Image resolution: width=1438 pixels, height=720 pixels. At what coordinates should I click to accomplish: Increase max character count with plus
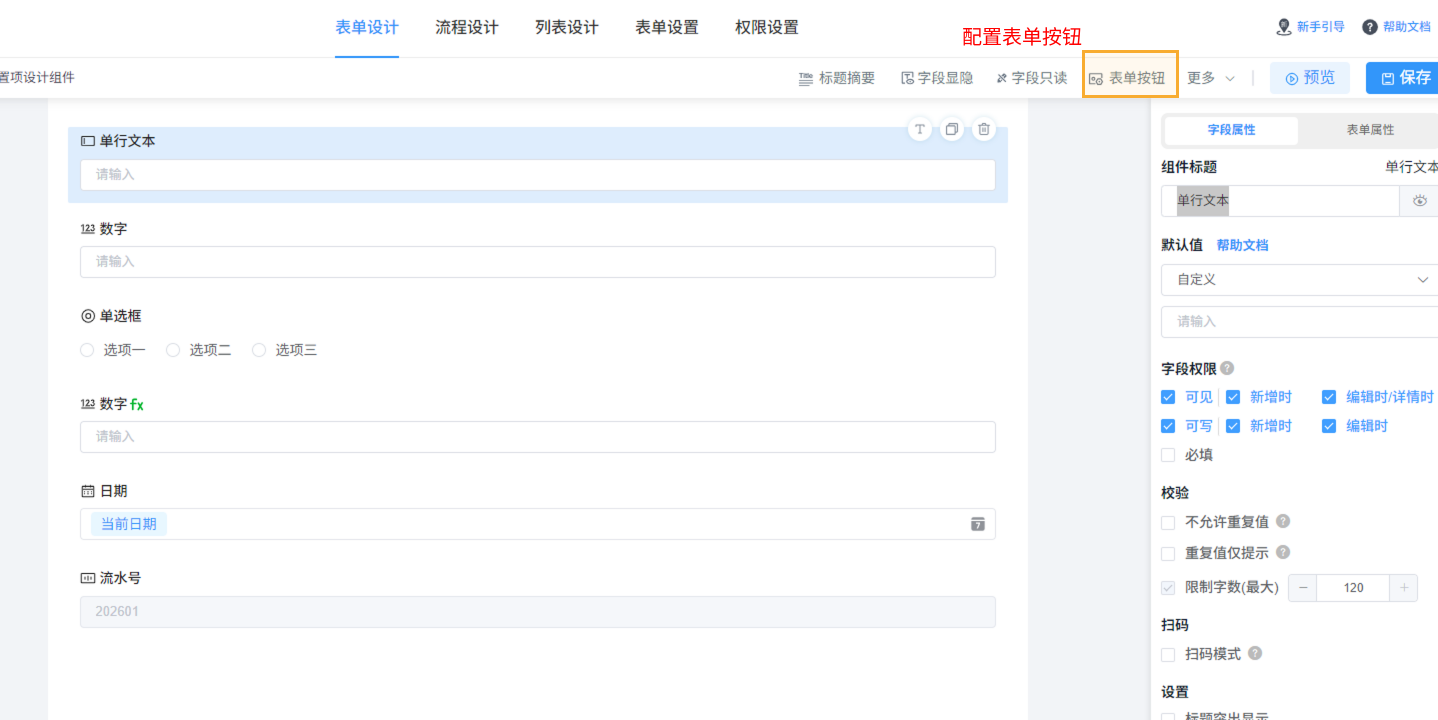1404,588
